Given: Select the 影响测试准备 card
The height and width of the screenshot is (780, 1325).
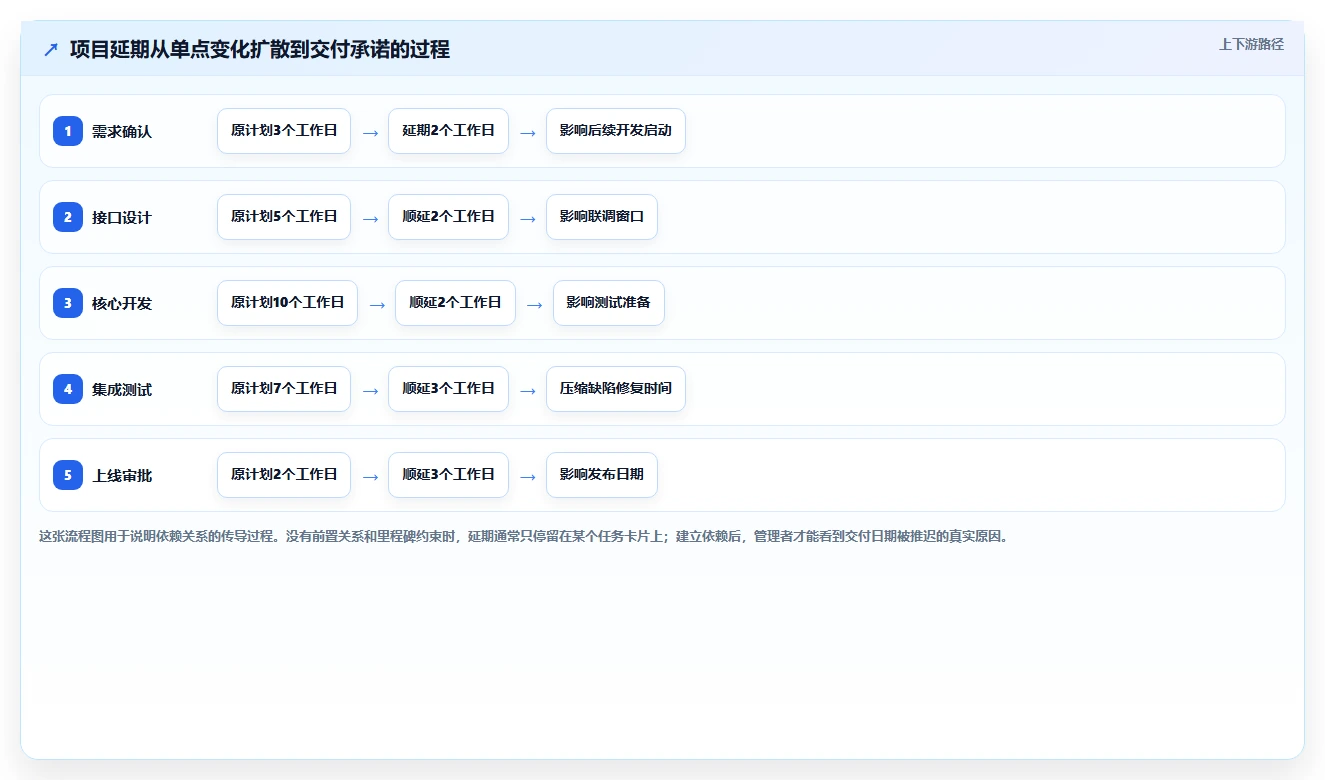Looking at the screenshot, I should tap(609, 303).
